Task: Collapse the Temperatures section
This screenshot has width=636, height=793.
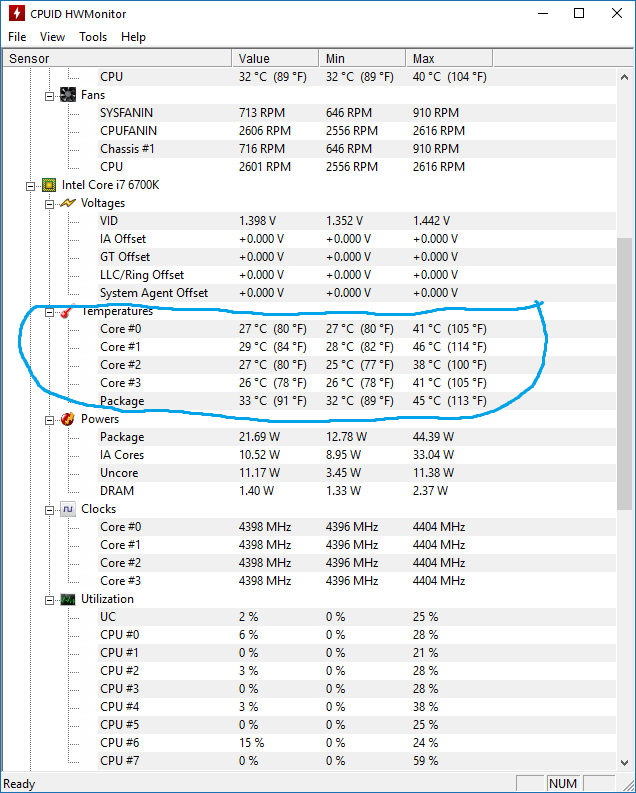Action: [49, 312]
